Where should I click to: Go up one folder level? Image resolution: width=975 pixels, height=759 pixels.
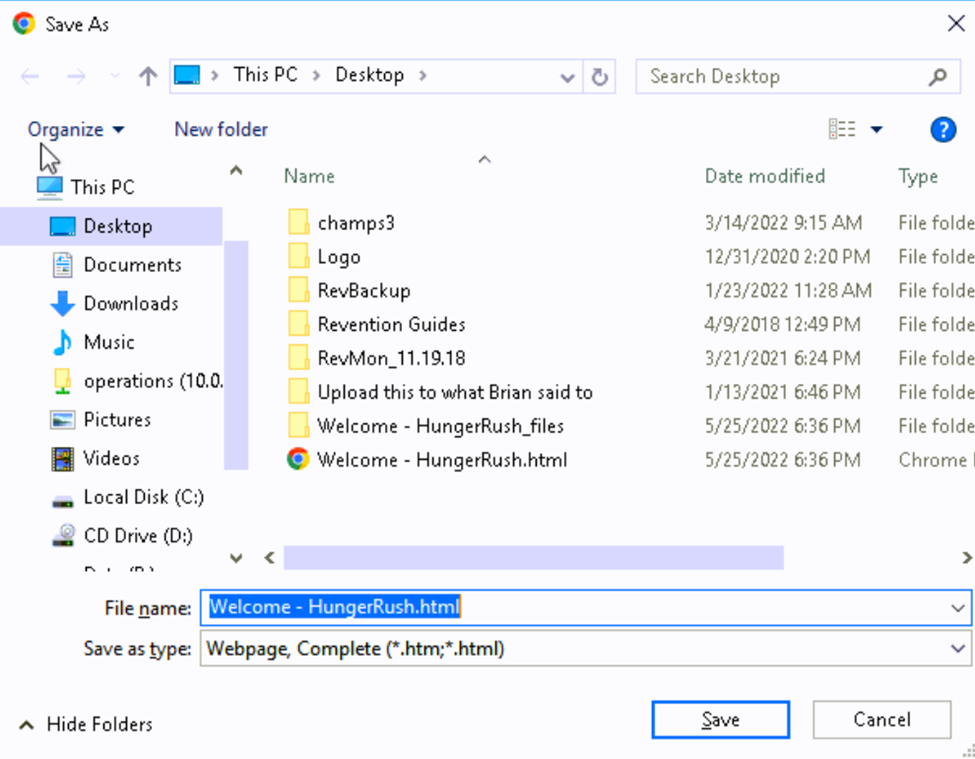(148, 76)
